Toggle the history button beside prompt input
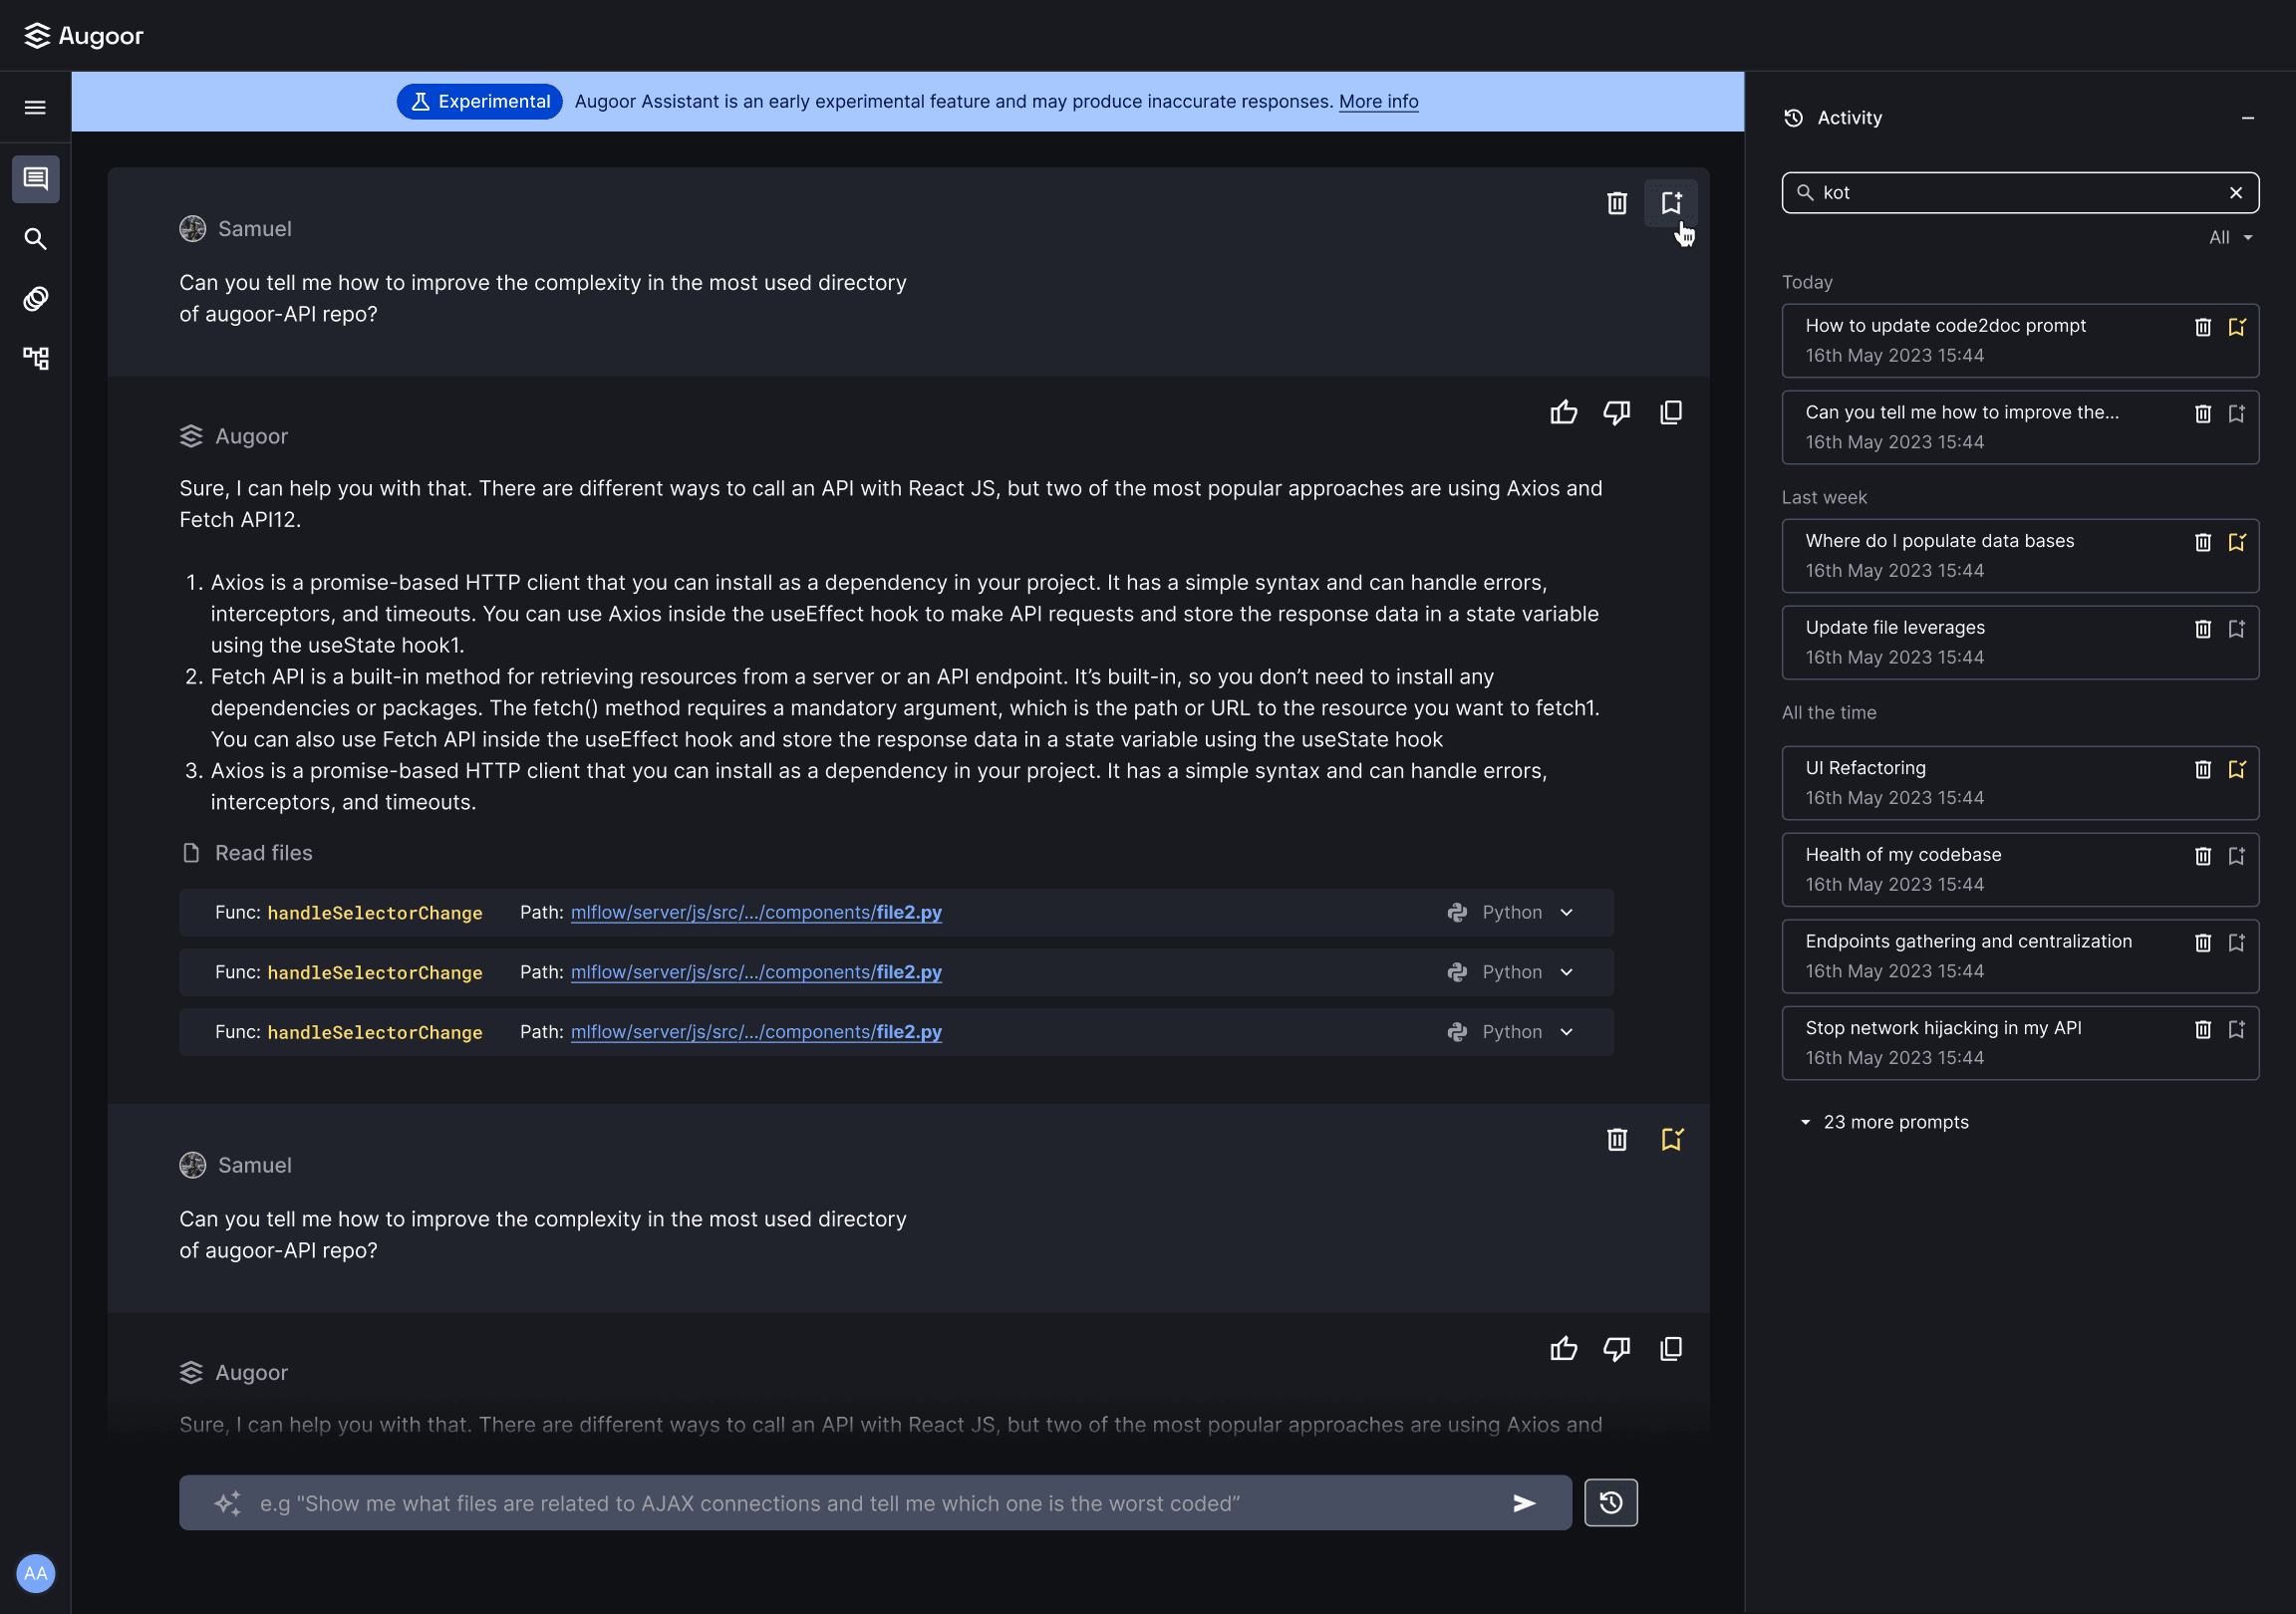2296x1614 pixels. click(1611, 1502)
